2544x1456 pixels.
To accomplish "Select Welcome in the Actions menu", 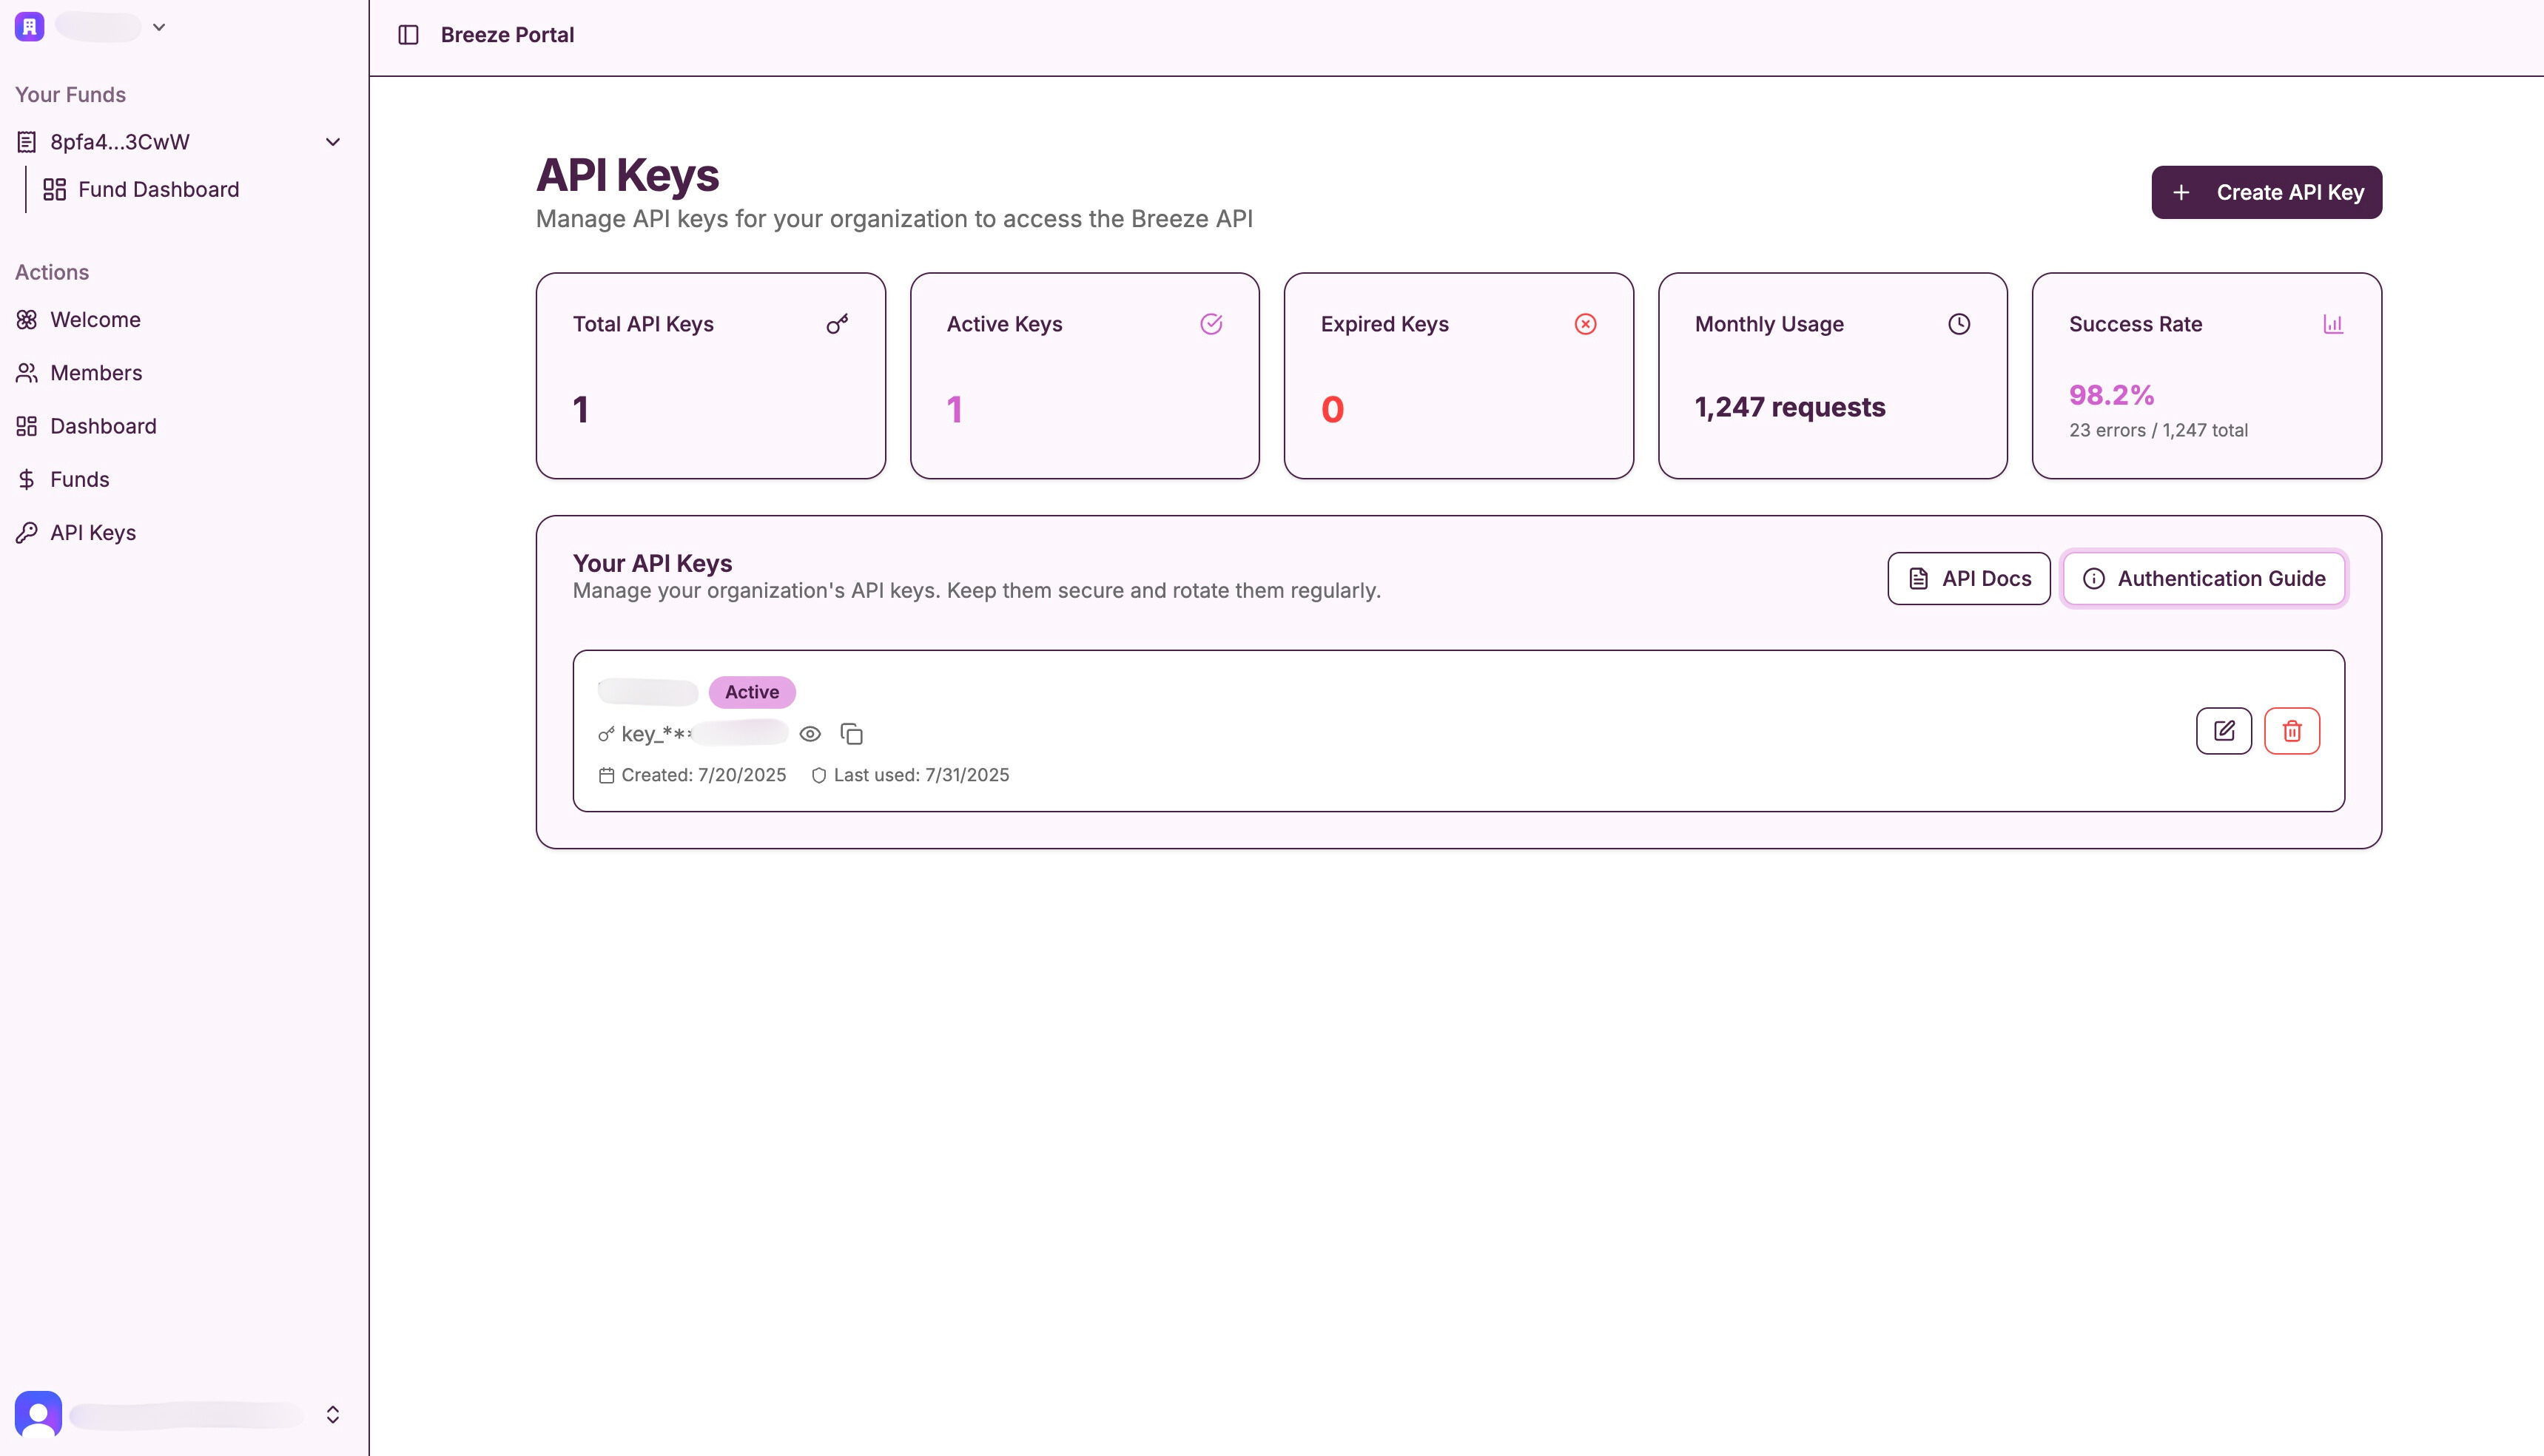I will [x=95, y=319].
